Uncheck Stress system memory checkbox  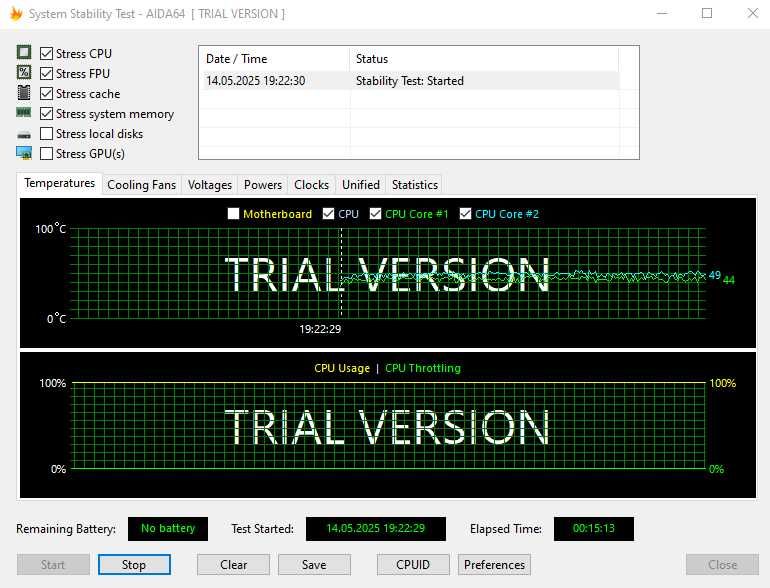tap(46, 113)
